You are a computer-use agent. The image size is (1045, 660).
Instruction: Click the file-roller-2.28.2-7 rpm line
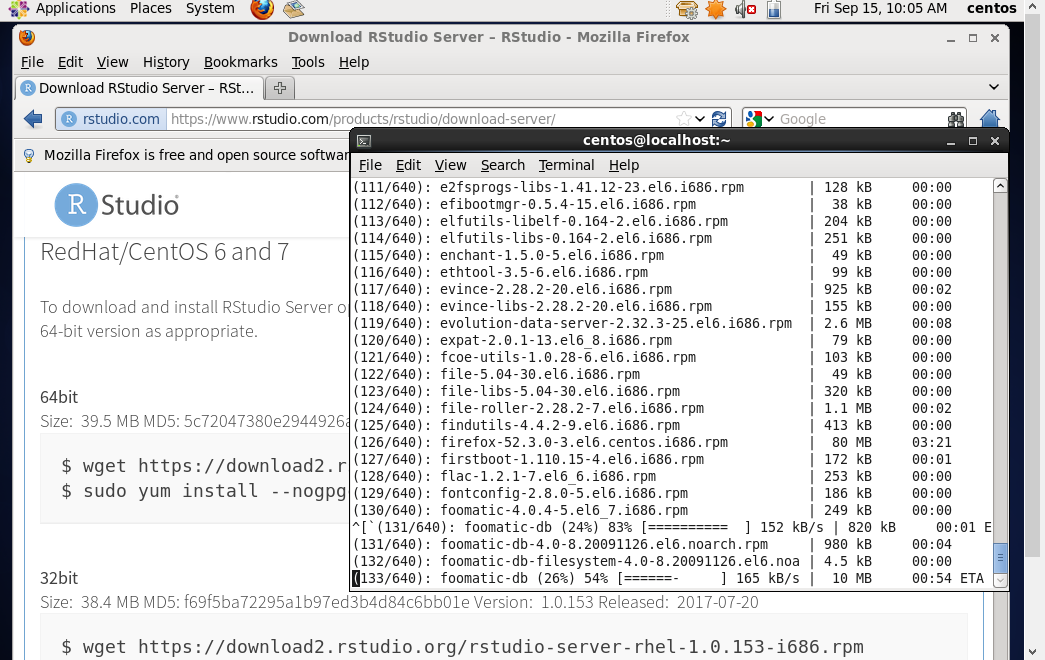(652, 408)
